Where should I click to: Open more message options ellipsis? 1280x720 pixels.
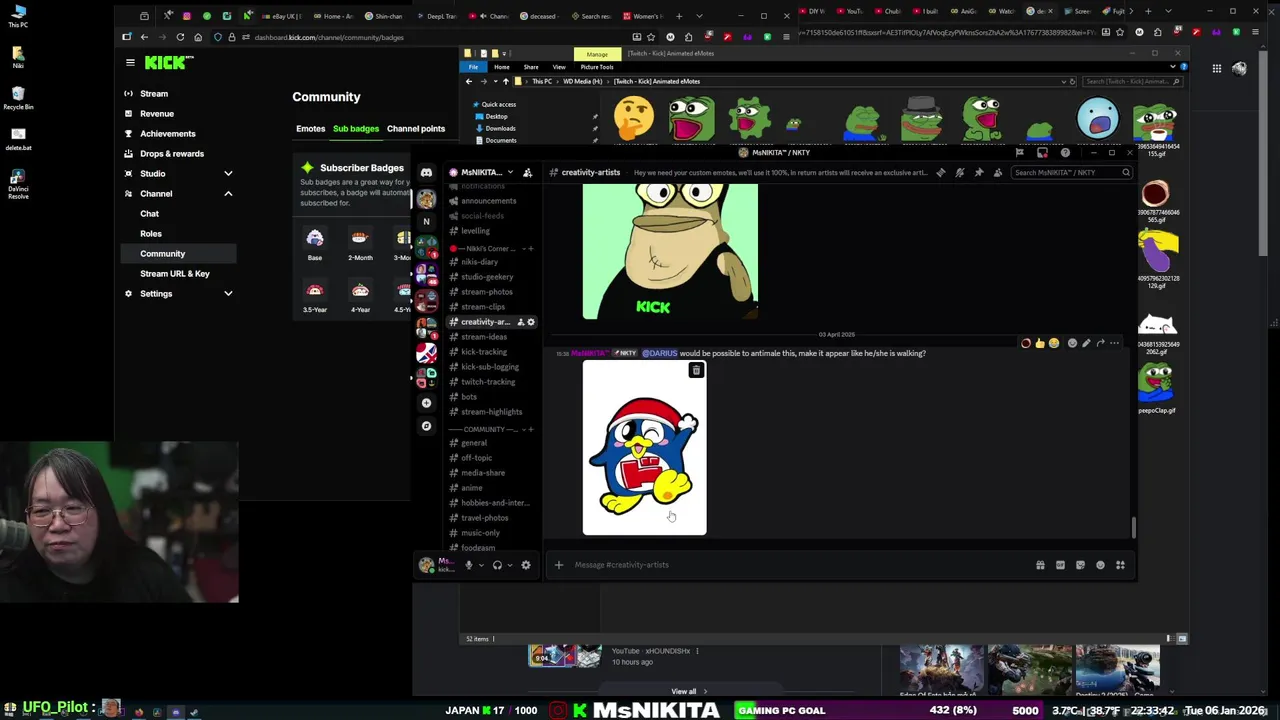click(x=1114, y=343)
